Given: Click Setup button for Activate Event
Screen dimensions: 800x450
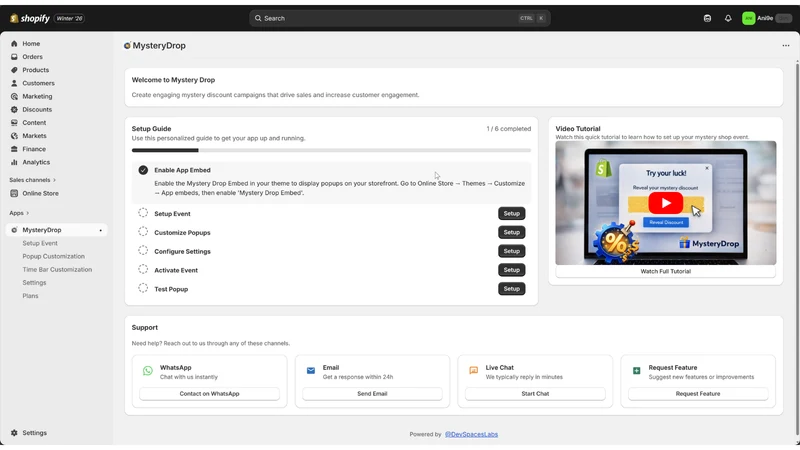Looking at the screenshot, I should click(511, 270).
